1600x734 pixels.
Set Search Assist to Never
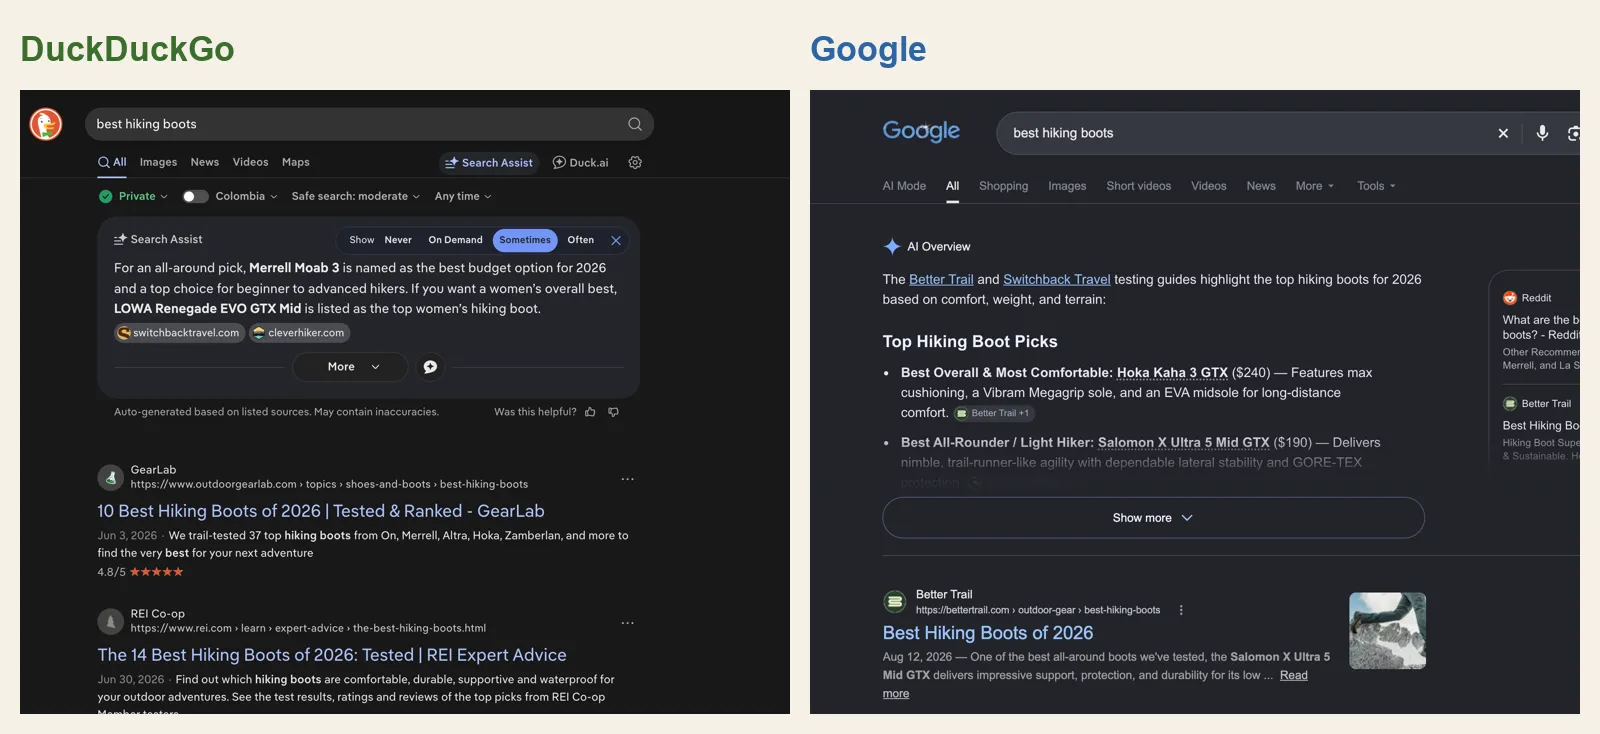tap(398, 240)
